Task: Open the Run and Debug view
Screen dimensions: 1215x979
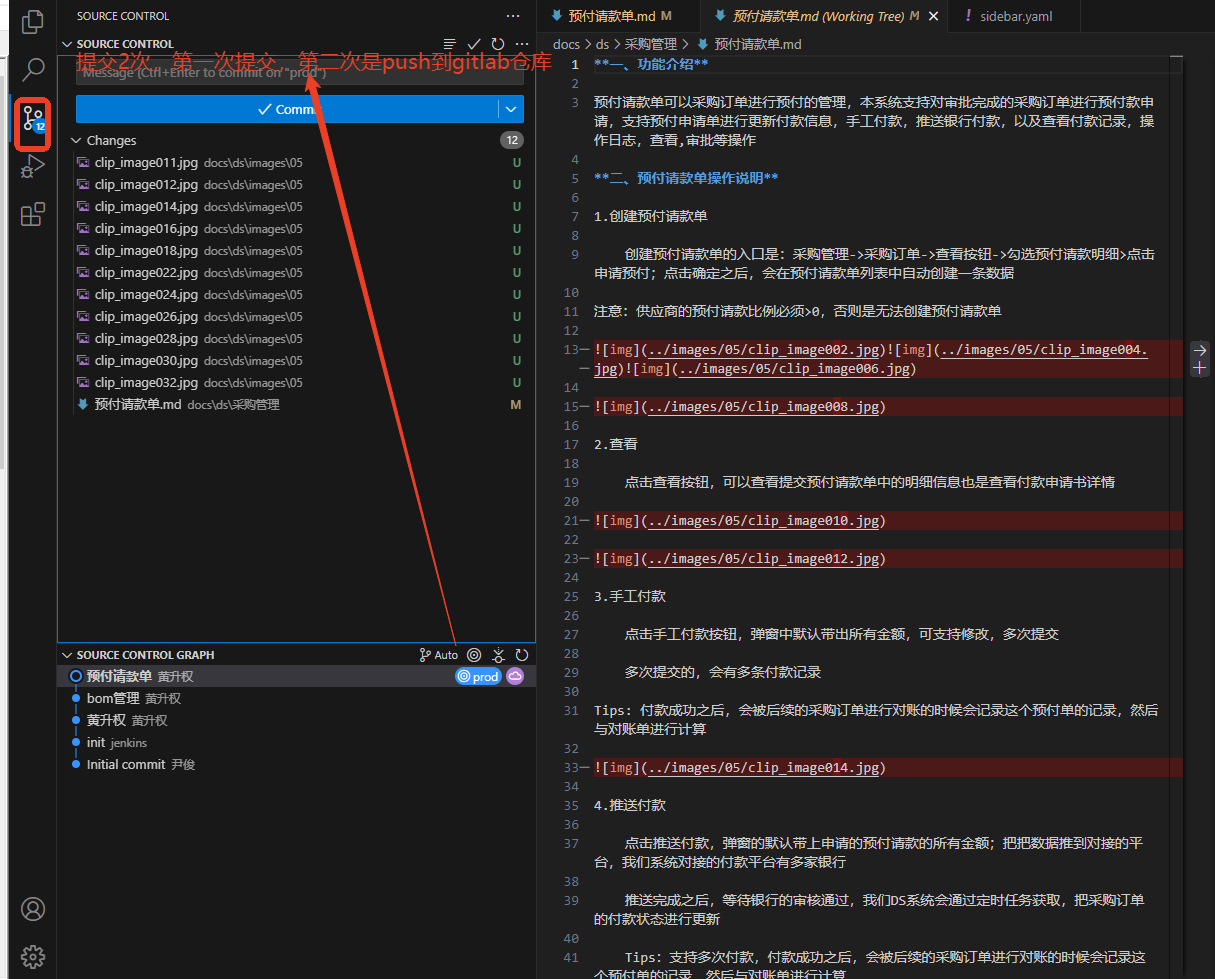Action: pyautogui.click(x=33, y=166)
